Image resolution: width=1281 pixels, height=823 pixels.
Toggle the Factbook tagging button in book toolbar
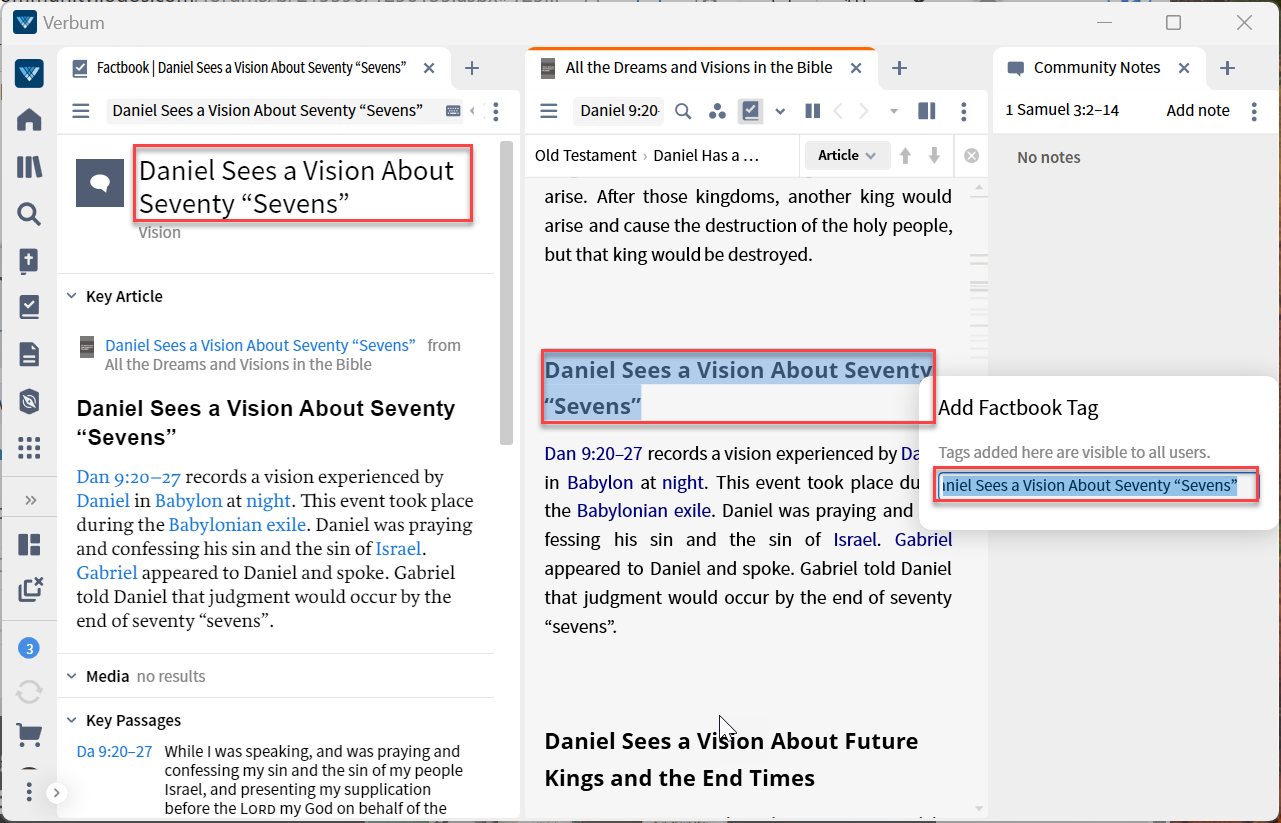pyautogui.click(x=751, y=111)
